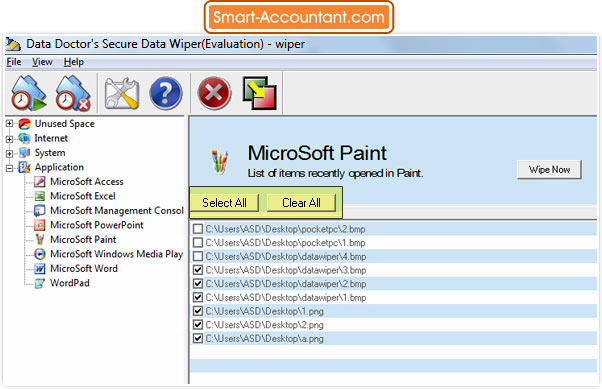
Task: Check the pocketpc\1.bmp checkbox
Action: tap(198, 243)
